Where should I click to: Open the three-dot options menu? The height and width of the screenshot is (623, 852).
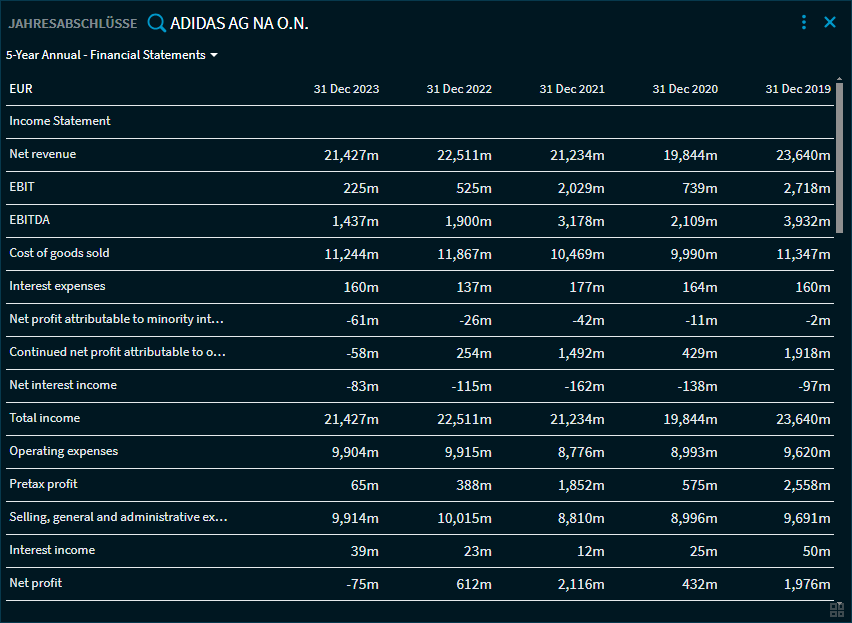[804, 22]
